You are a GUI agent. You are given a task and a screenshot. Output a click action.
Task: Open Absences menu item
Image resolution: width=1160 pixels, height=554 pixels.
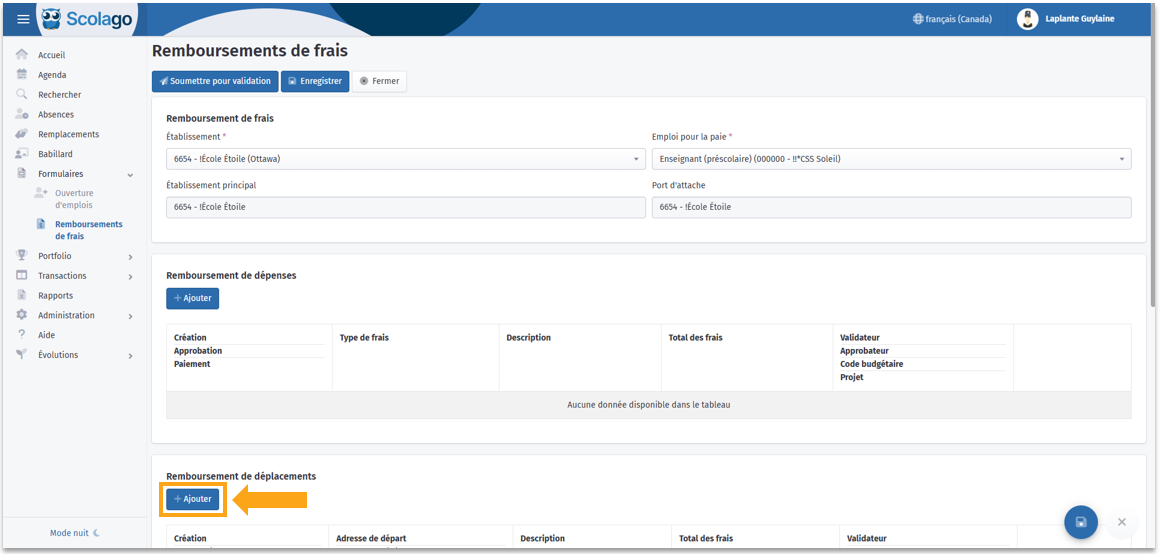pos(56,115)
